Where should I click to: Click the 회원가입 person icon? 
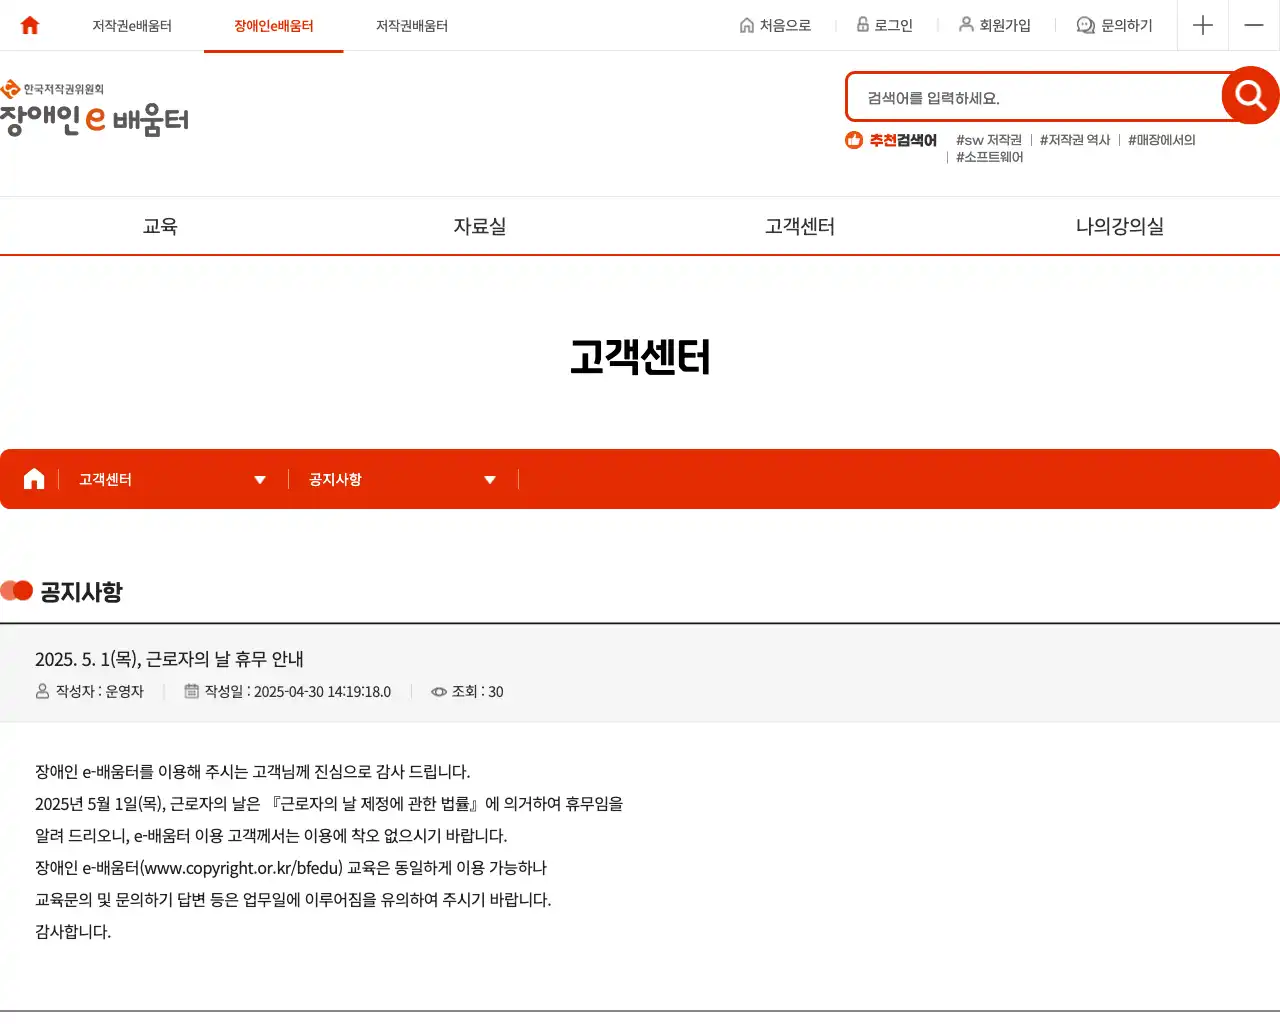click(965, 25)
